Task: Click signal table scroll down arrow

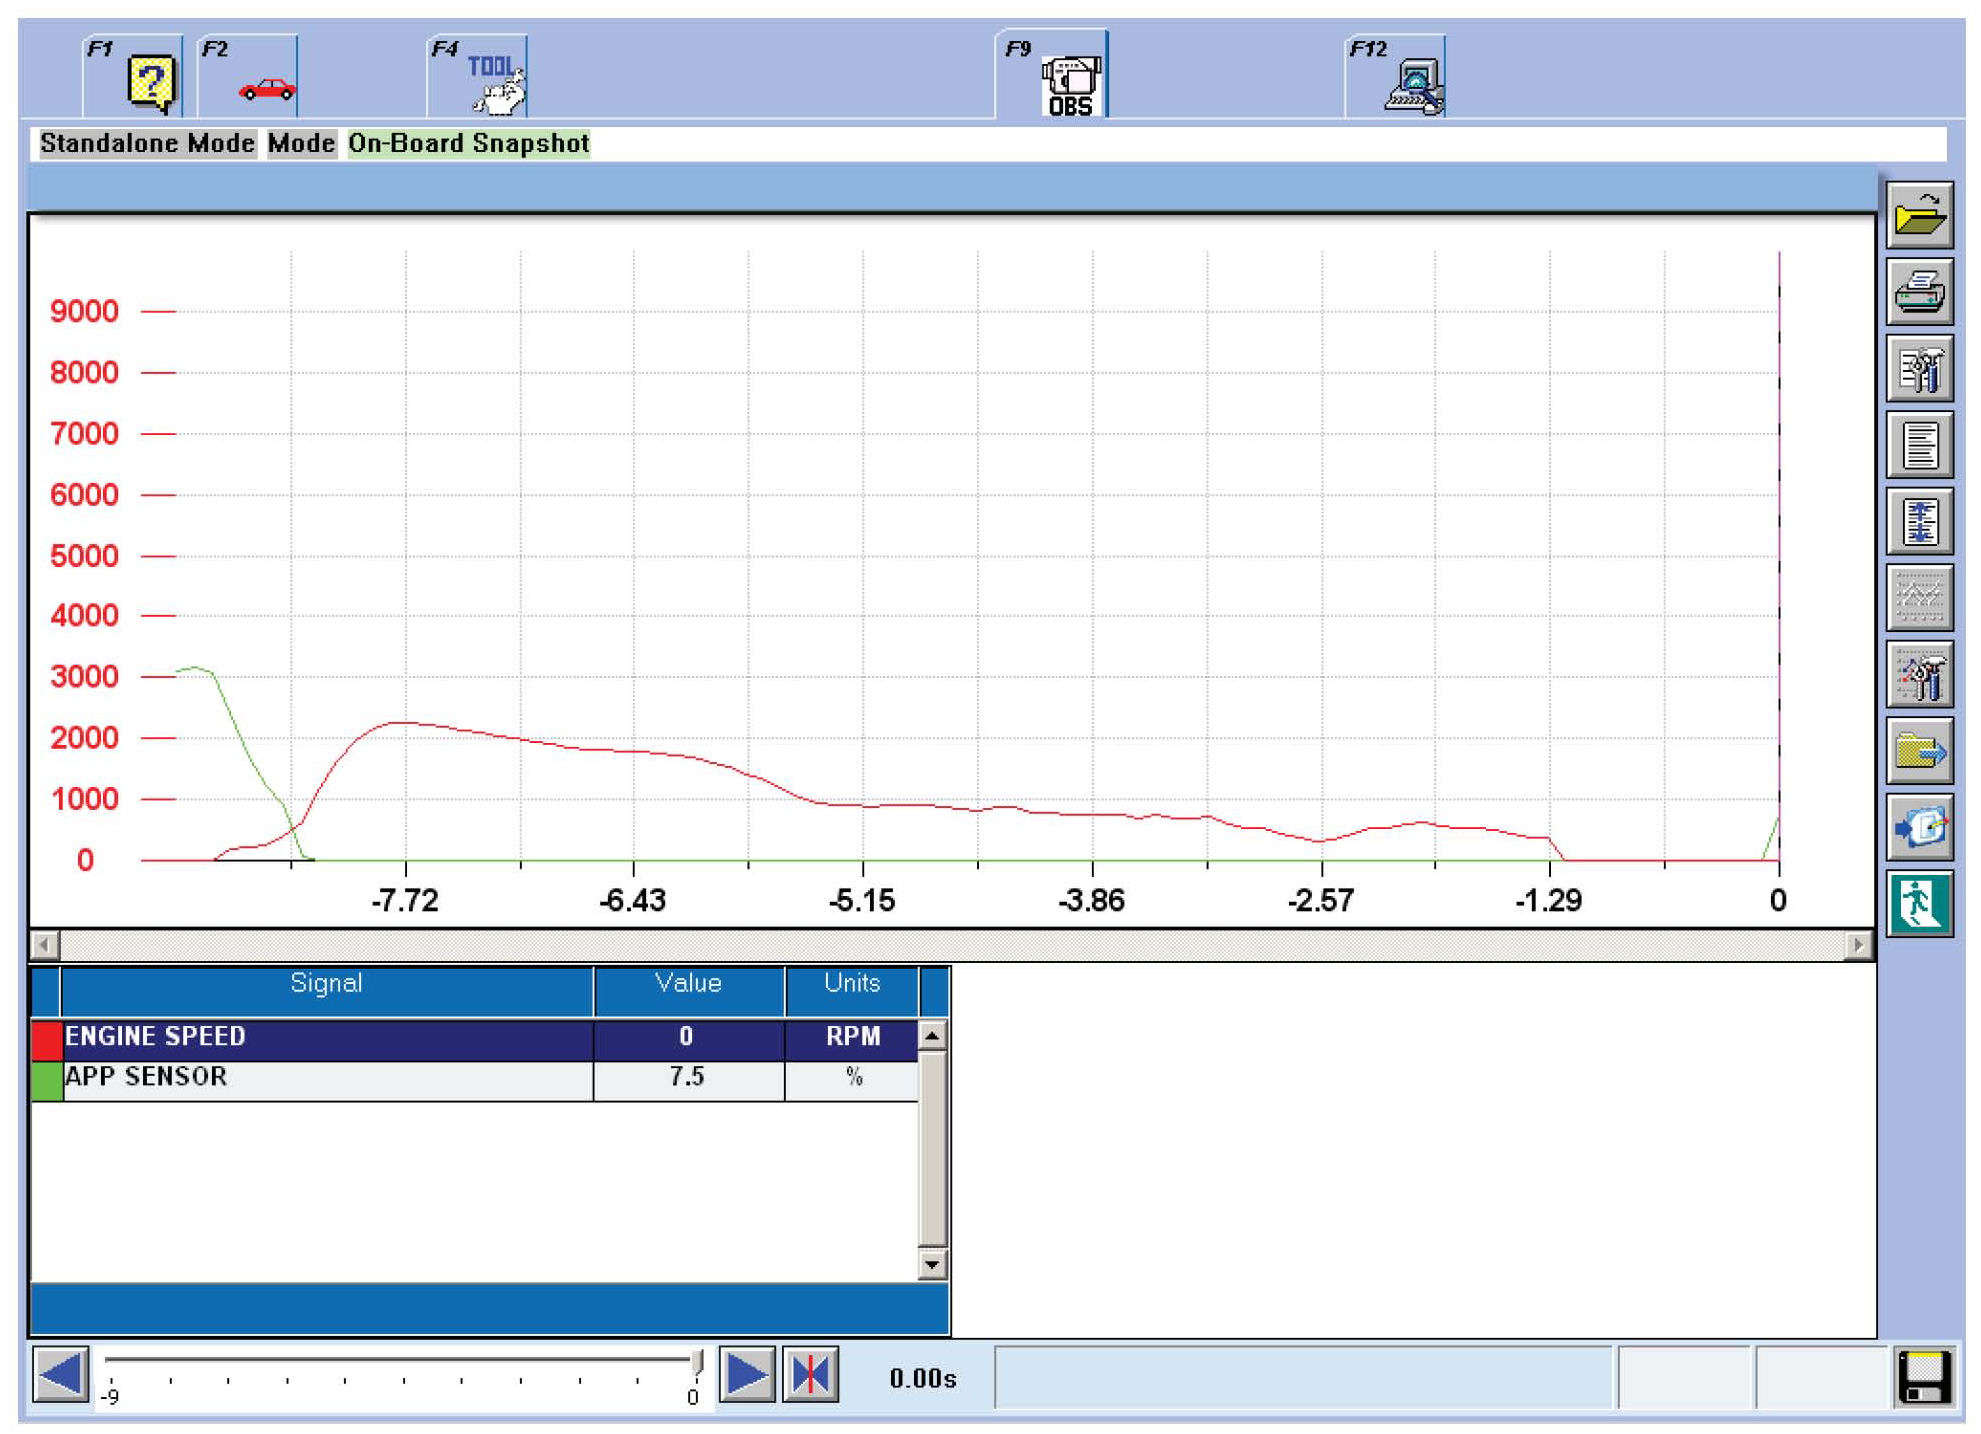Action: point(931,1265)
